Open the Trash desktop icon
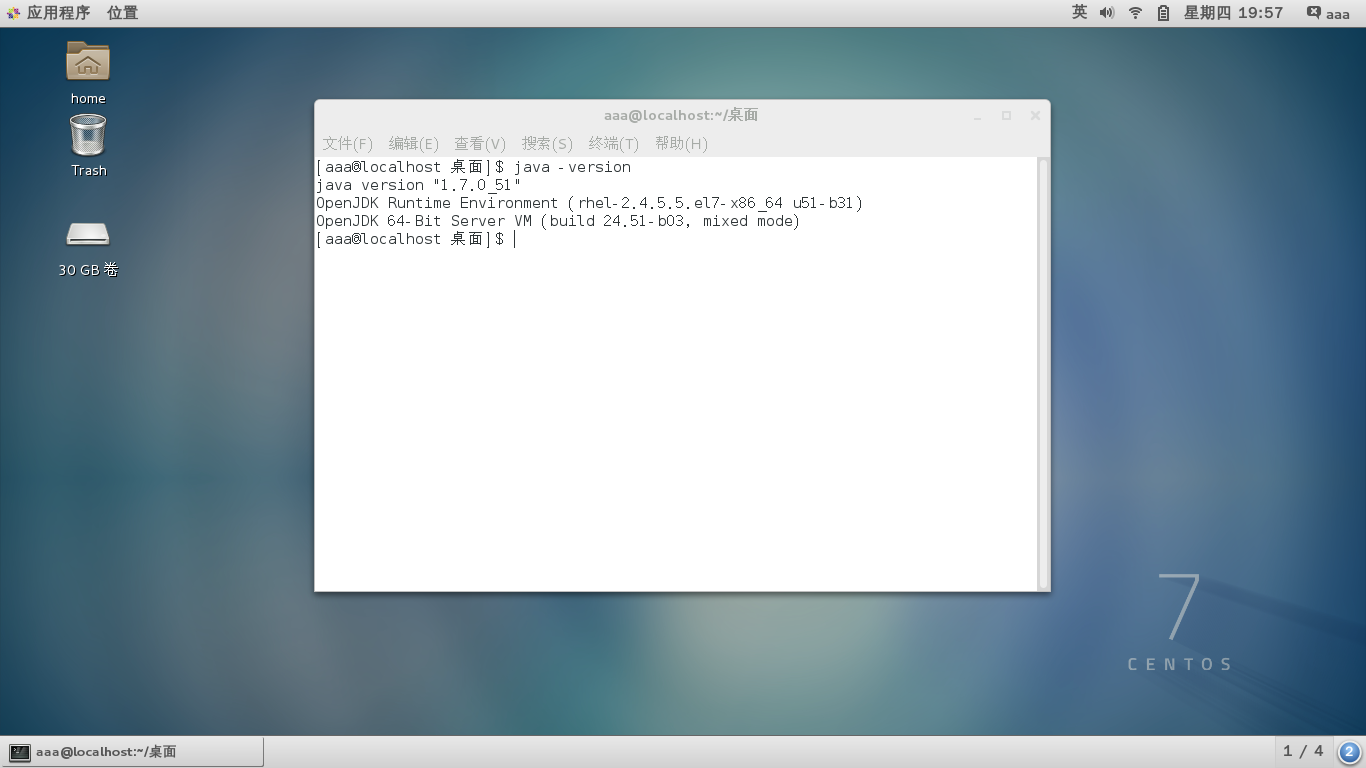Image resolution: width=1366 pixels, height=768 pixels. 88,135
